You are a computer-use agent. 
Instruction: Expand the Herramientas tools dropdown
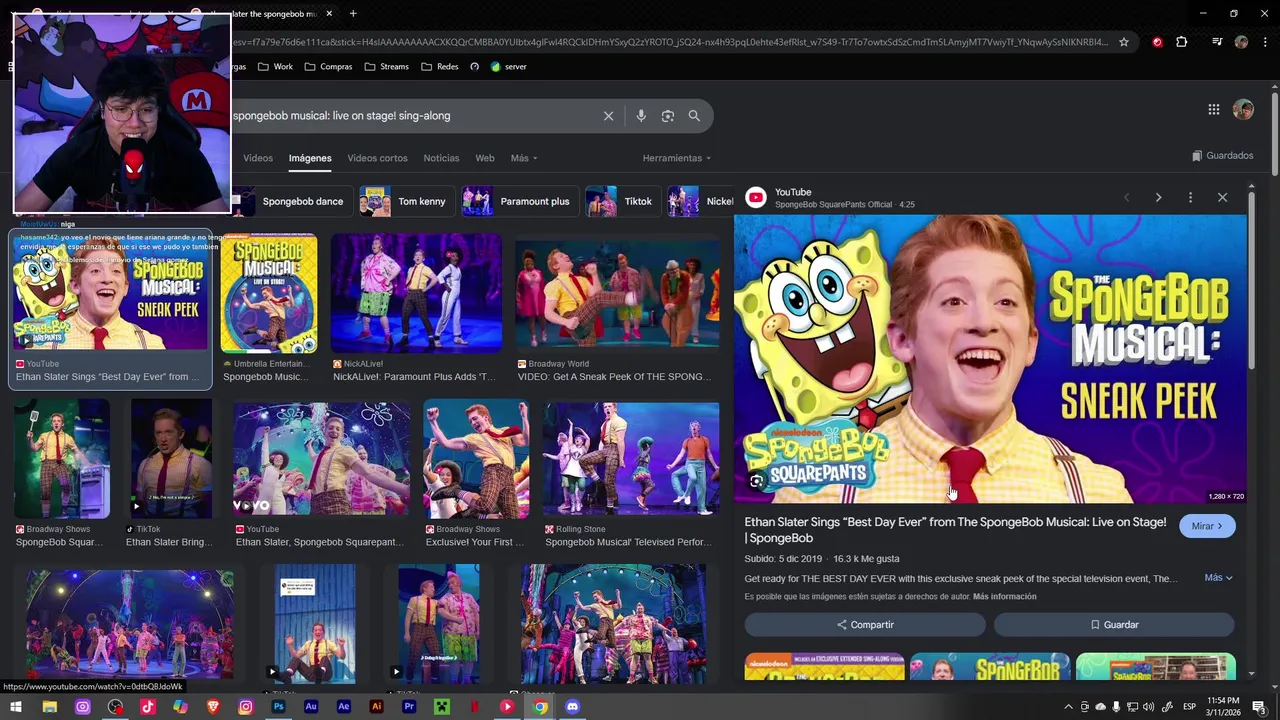coord(677,158)
